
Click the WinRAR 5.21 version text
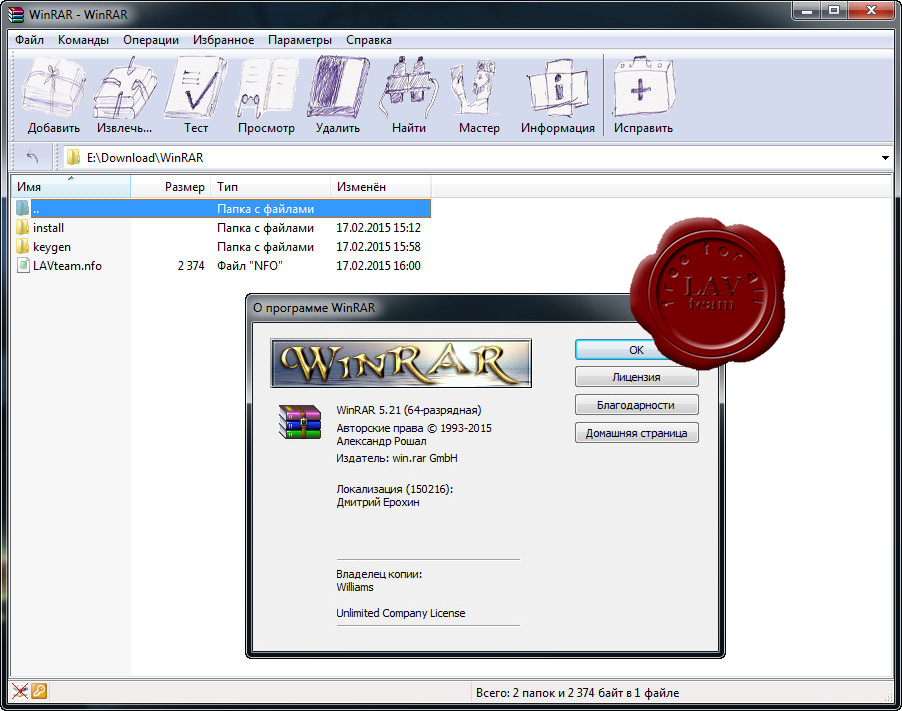click(x=408, y=410)
